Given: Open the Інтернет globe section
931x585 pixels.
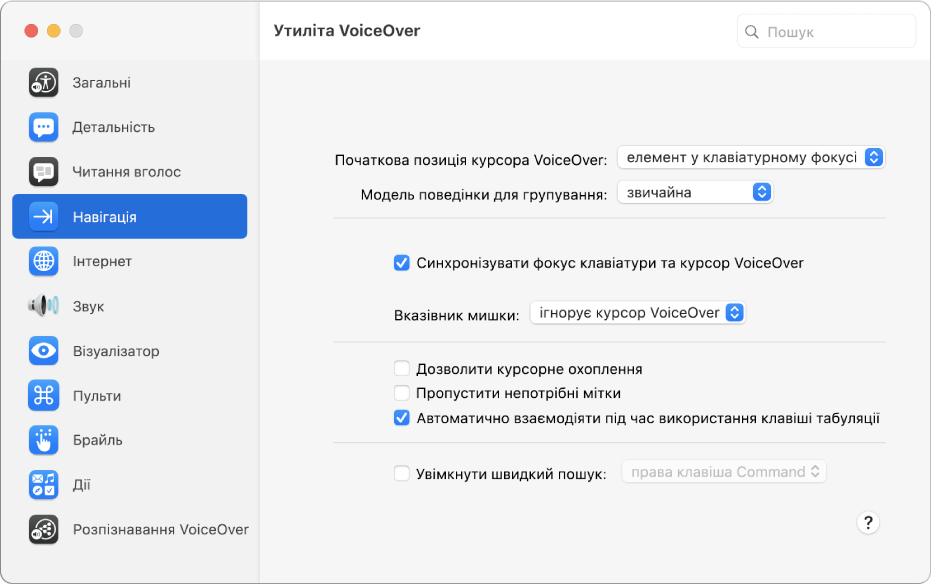Looking at the screenshot, I should (x=43, y=261).
